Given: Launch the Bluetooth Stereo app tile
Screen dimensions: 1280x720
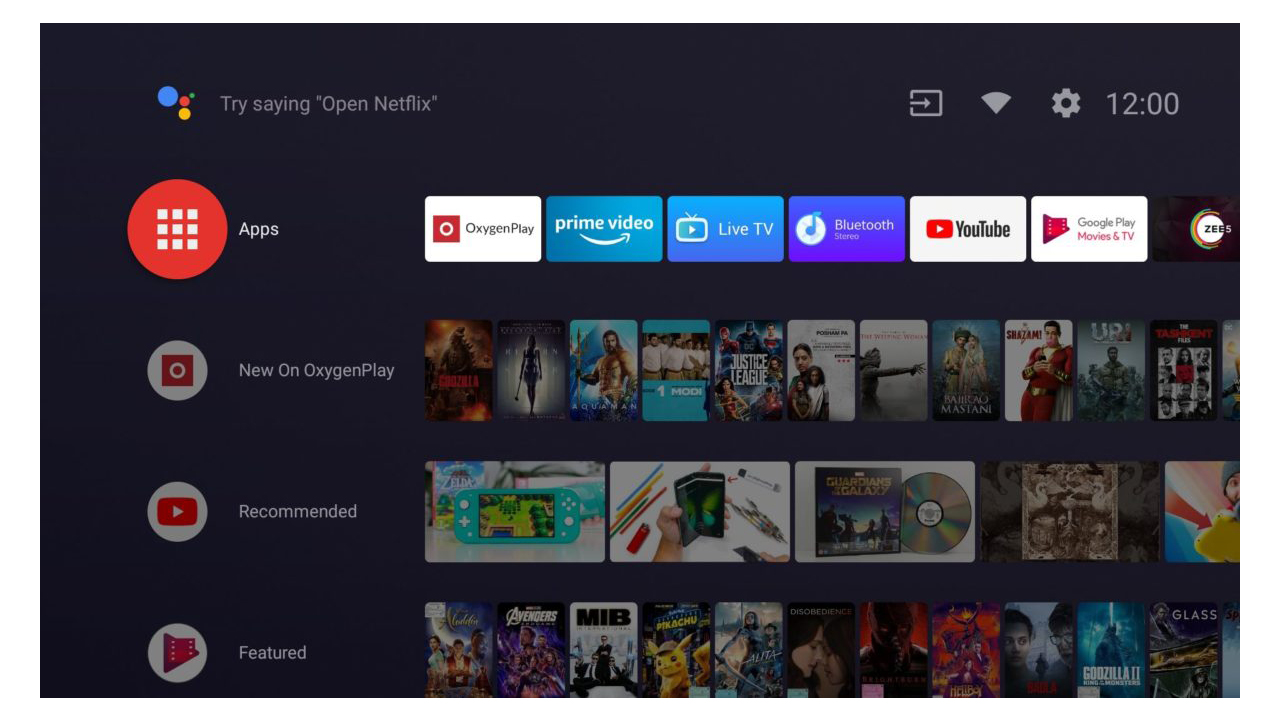Looking at the screenshot, I should (846, 229).
